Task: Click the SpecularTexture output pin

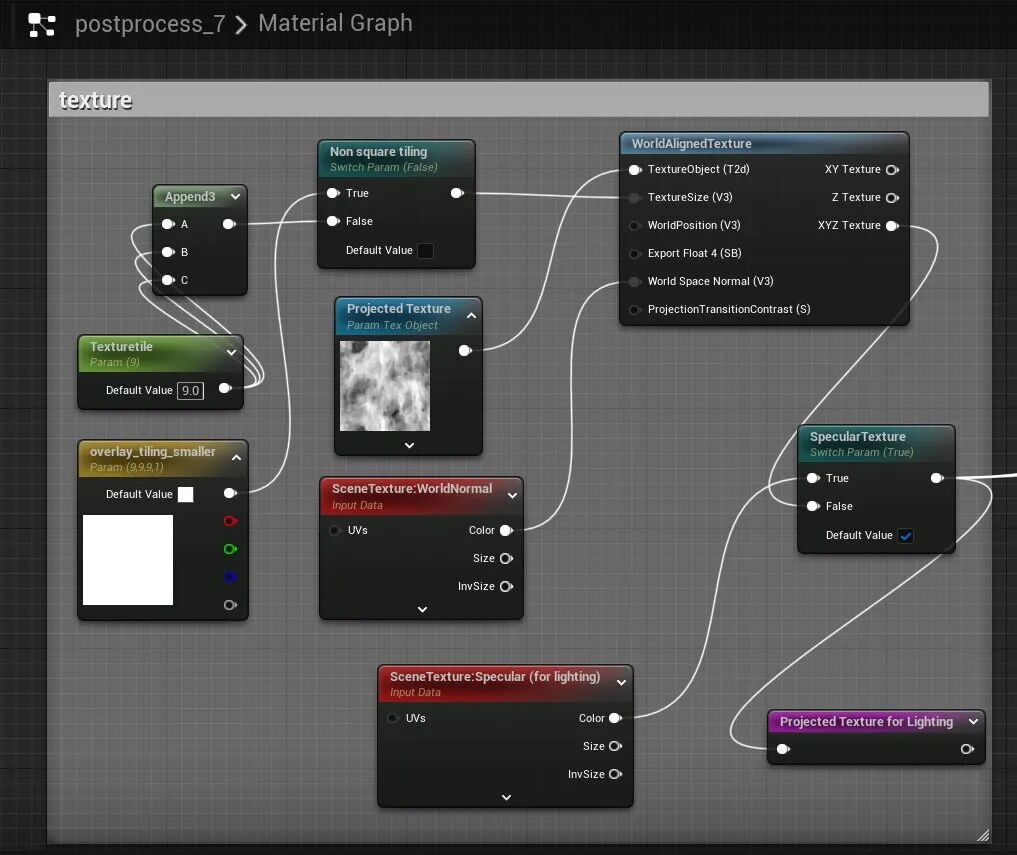Action: point(937,478)
